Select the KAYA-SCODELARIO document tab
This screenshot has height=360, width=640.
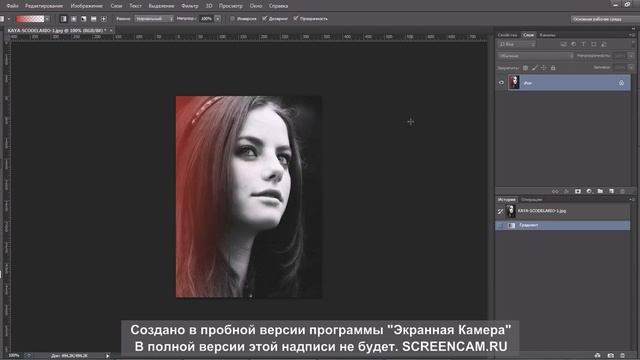tap(56, 31)
